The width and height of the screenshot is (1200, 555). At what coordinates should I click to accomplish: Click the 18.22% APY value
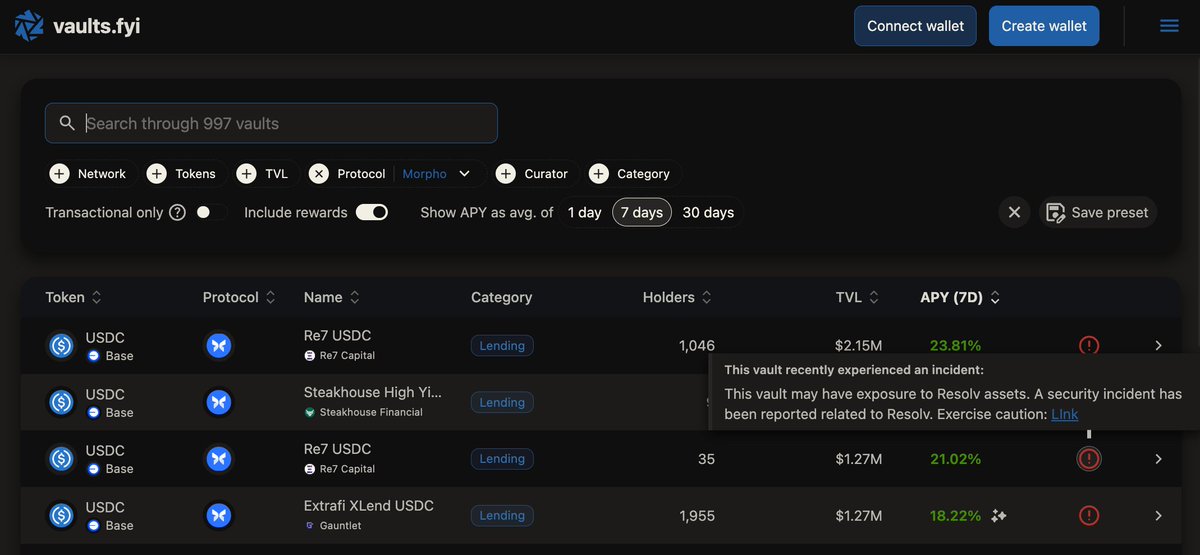pos(955,516)
